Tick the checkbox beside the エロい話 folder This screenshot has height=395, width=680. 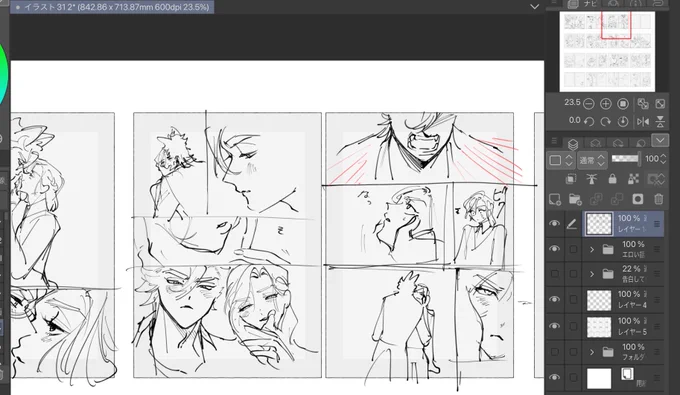(573, 249)
